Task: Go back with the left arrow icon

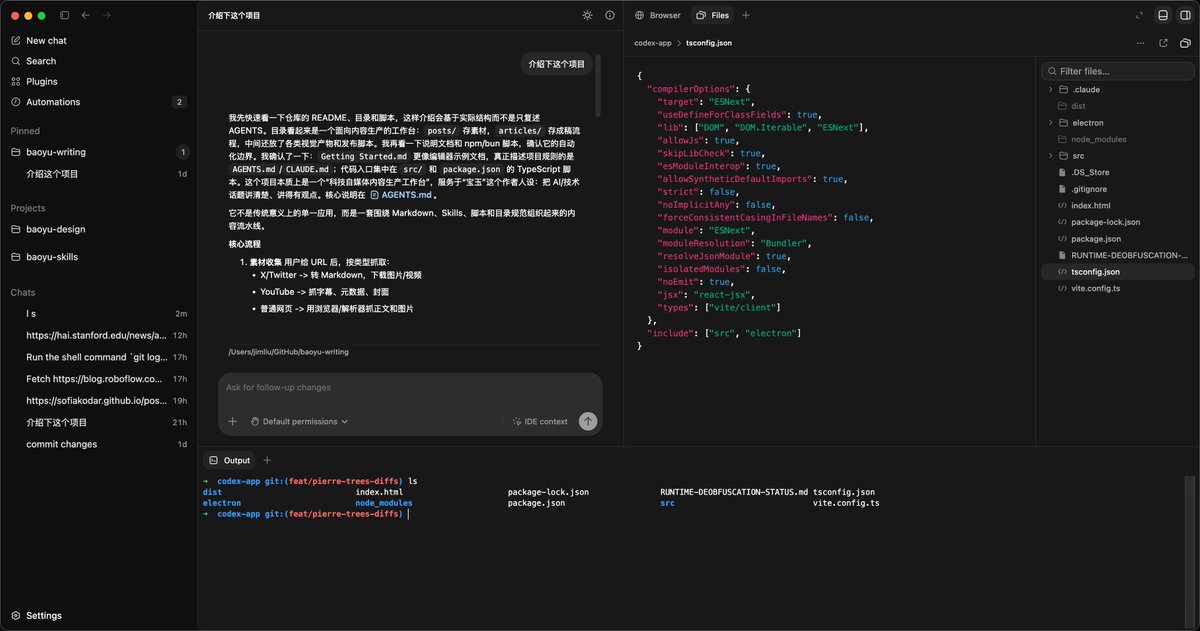Action: point(86,15)
